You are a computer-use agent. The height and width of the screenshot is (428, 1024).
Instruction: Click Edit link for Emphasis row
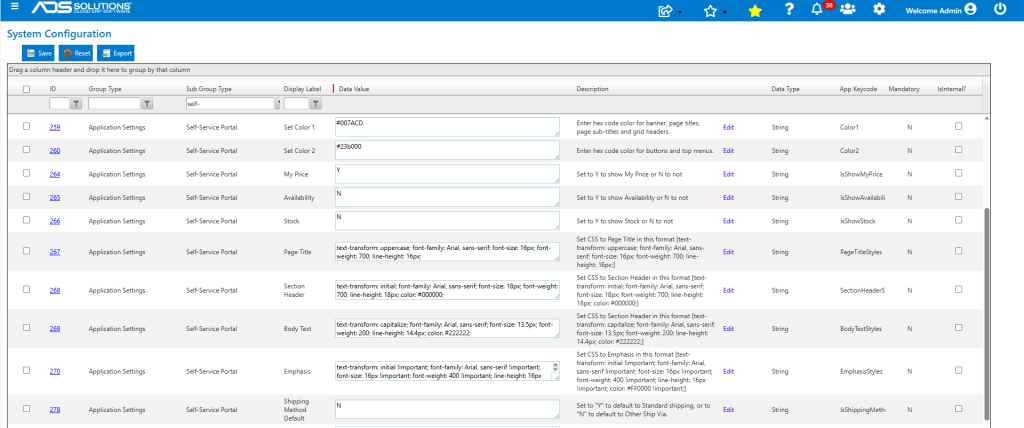point(728,372)
